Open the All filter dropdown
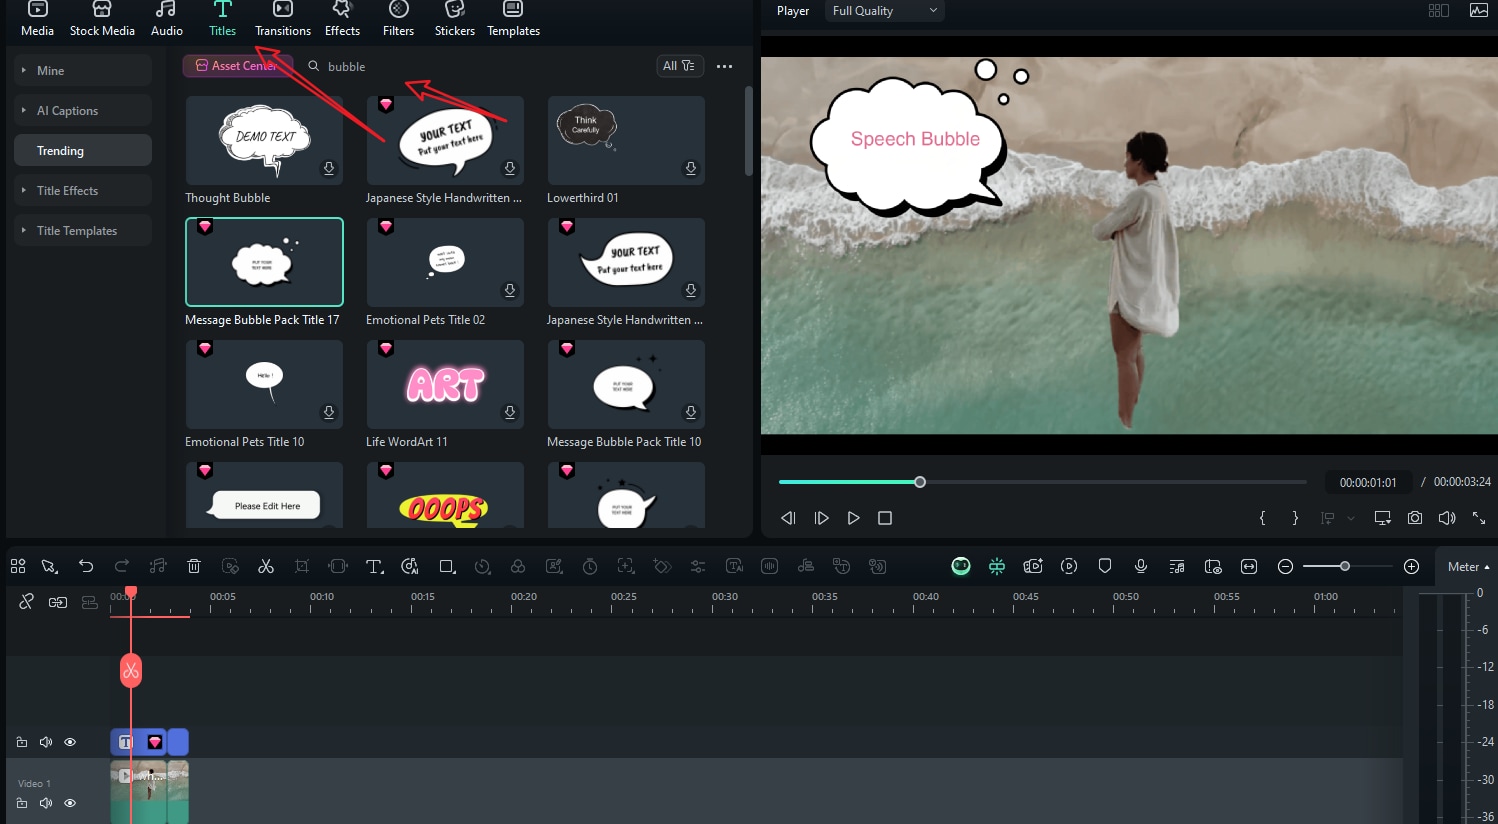 [679, 66]
